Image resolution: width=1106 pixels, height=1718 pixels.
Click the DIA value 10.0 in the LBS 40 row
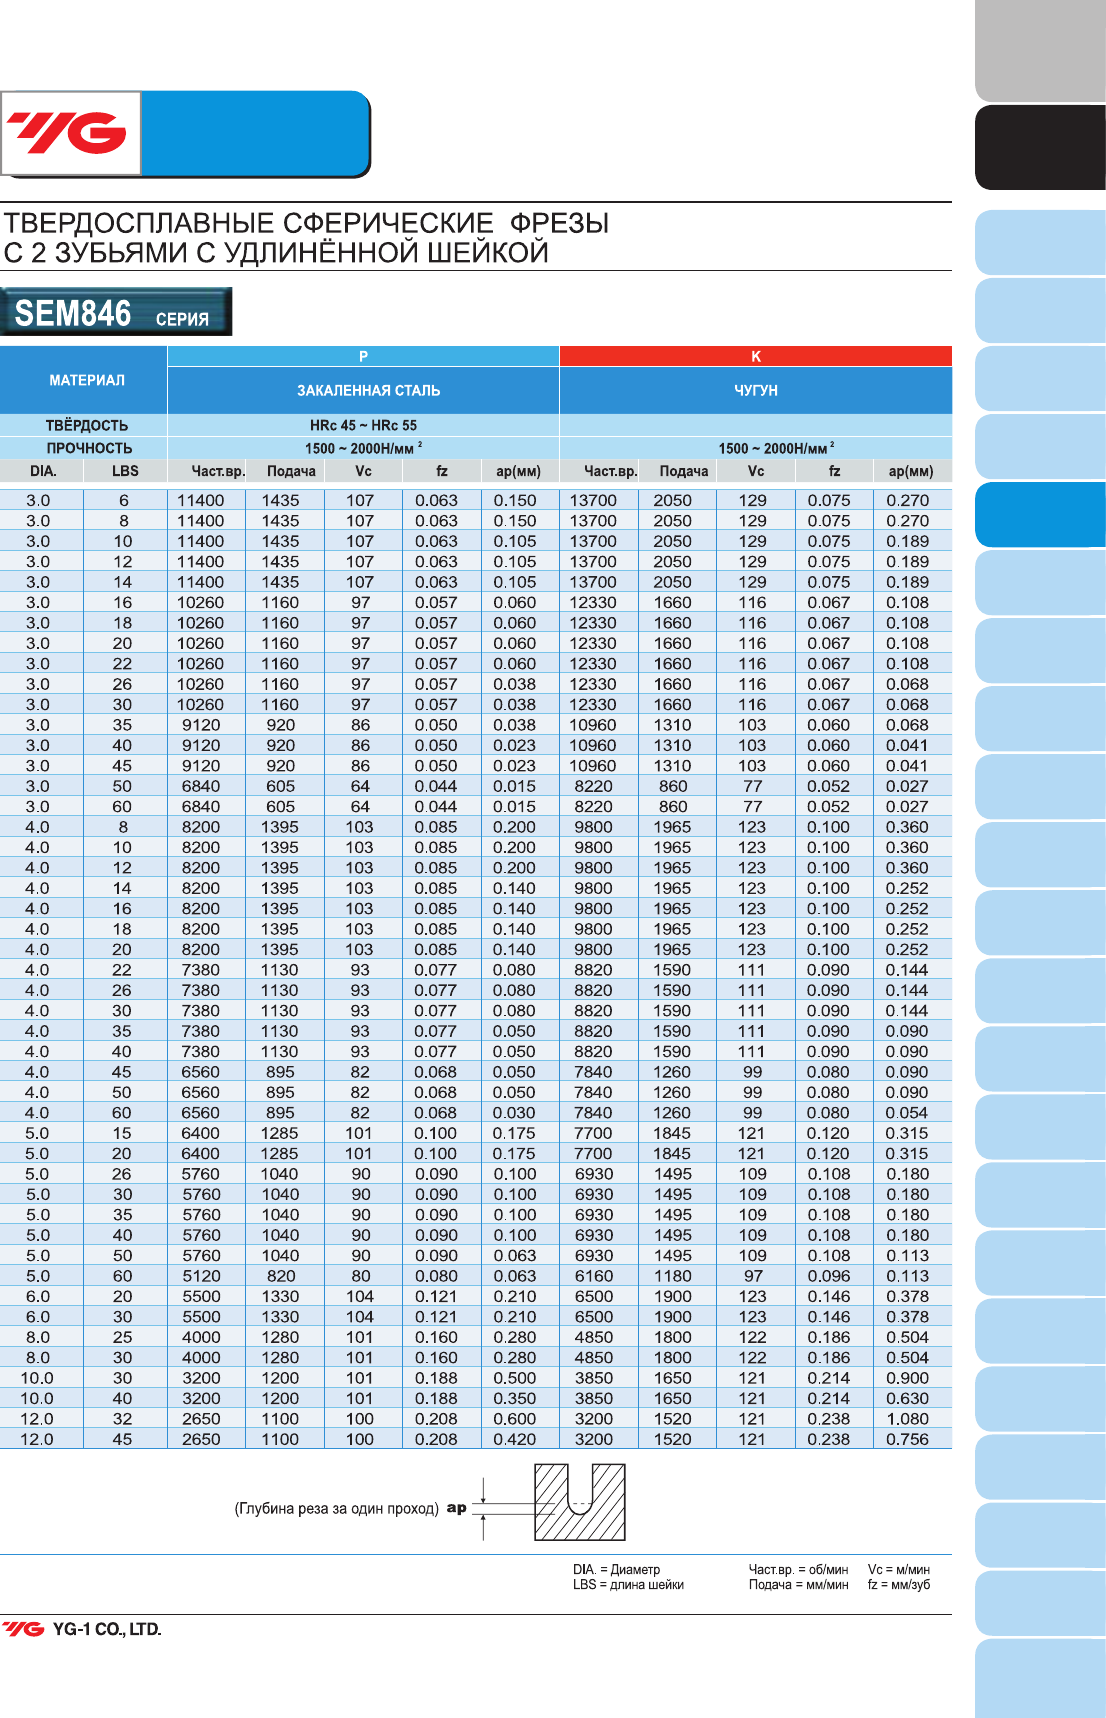37,1398
